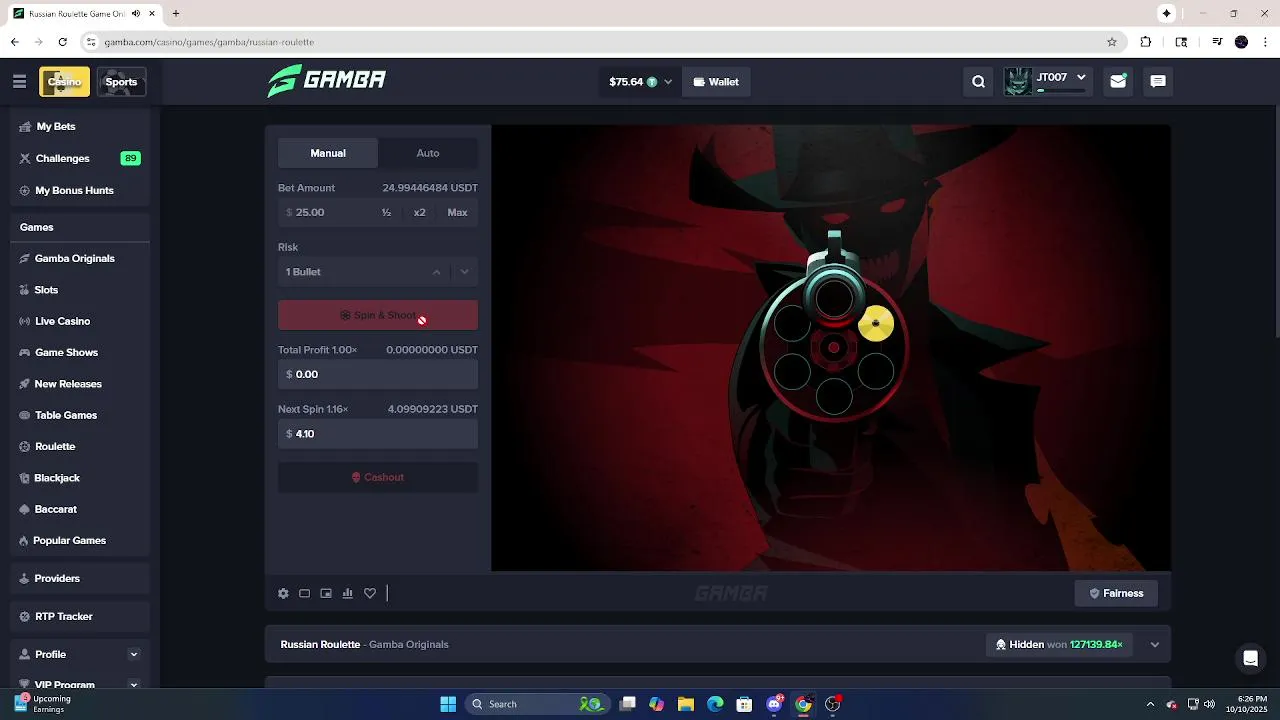Screen dimensions: 1280x720
Task: Bookmark this page star icon
Action: coord(1112,42)
